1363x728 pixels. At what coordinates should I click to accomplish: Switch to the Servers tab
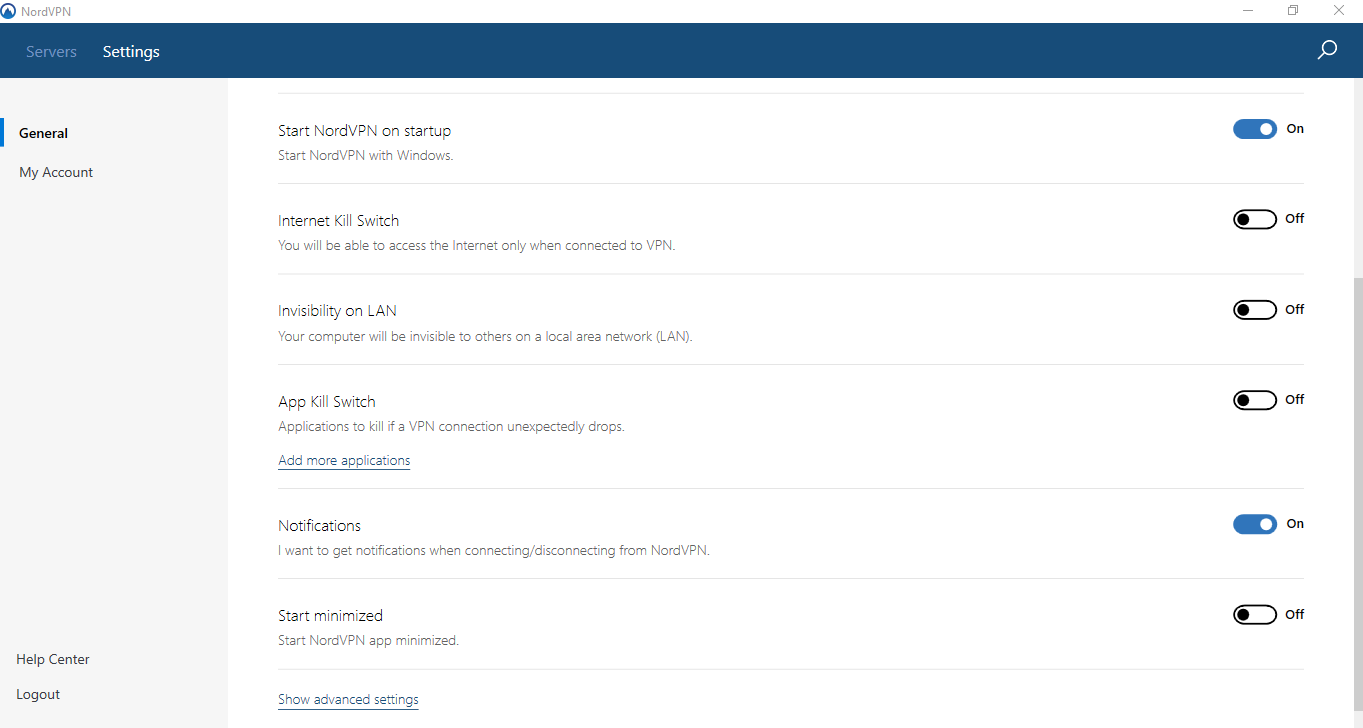51,51
